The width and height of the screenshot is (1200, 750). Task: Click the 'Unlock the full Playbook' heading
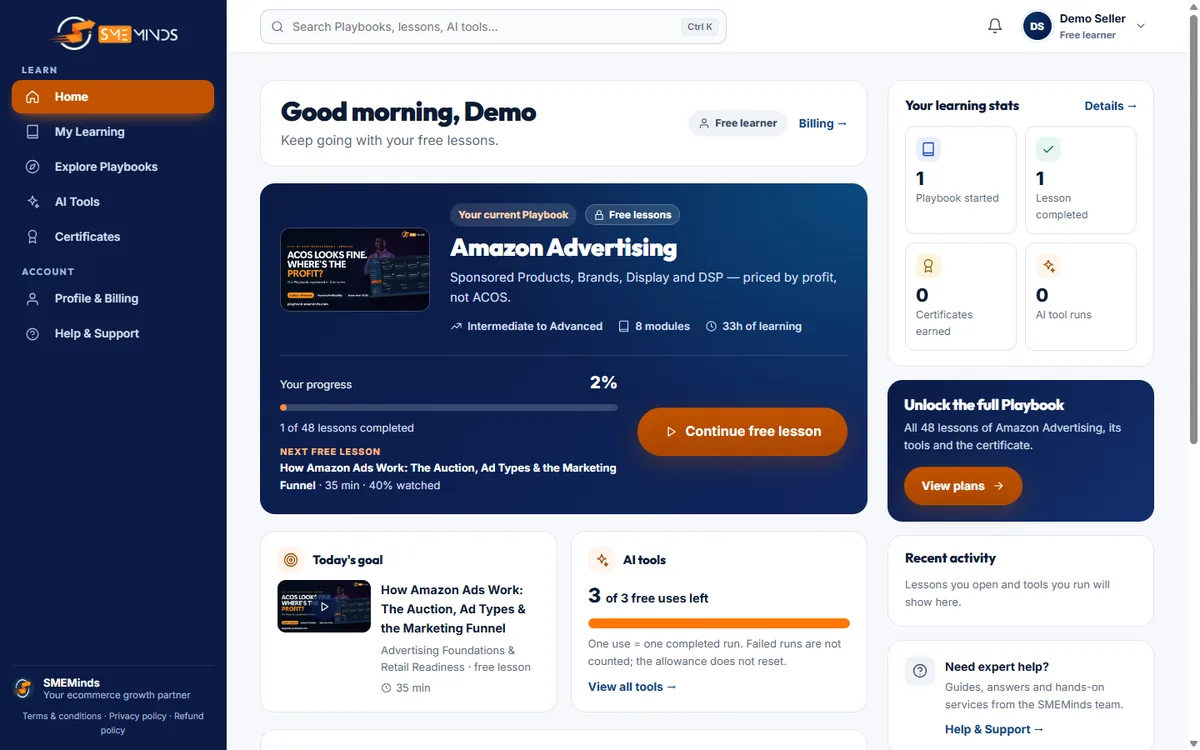coord(984,405)
